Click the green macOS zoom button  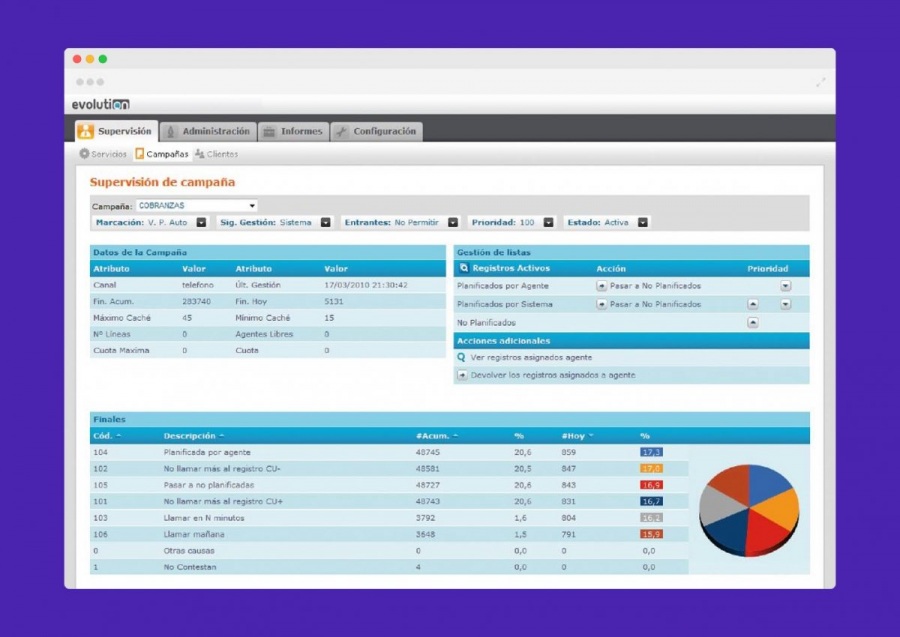[103, 59]
